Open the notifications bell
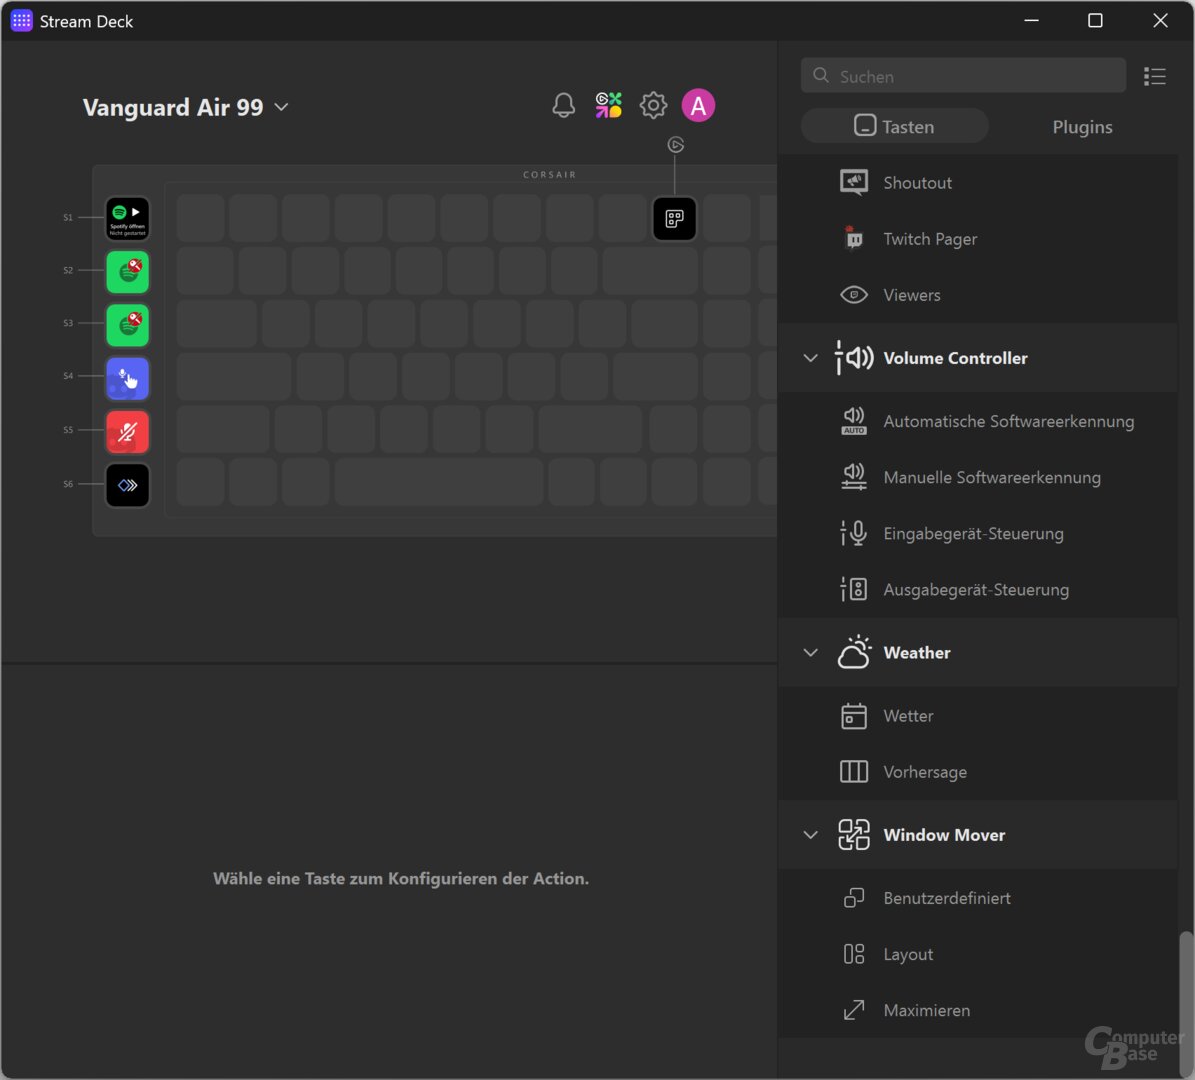 (x=564, y=106)
